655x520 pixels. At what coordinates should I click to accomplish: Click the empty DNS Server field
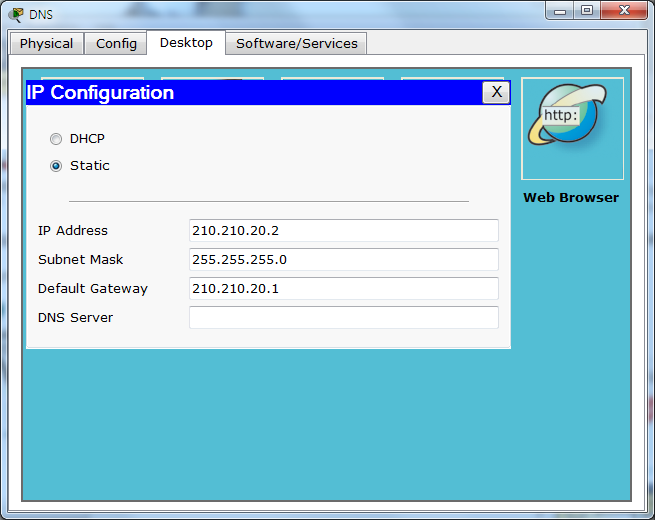pos(344,317)
